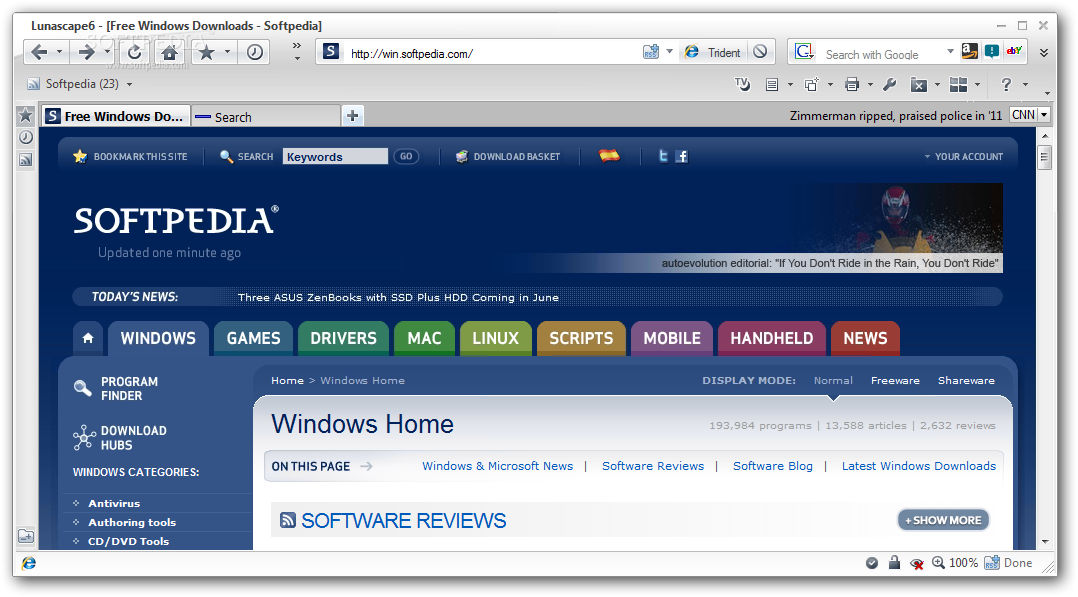Open the RSS icon dropdown in address bar
Viewport: 1078px width, 597px height.
click(x=669, y=52)
